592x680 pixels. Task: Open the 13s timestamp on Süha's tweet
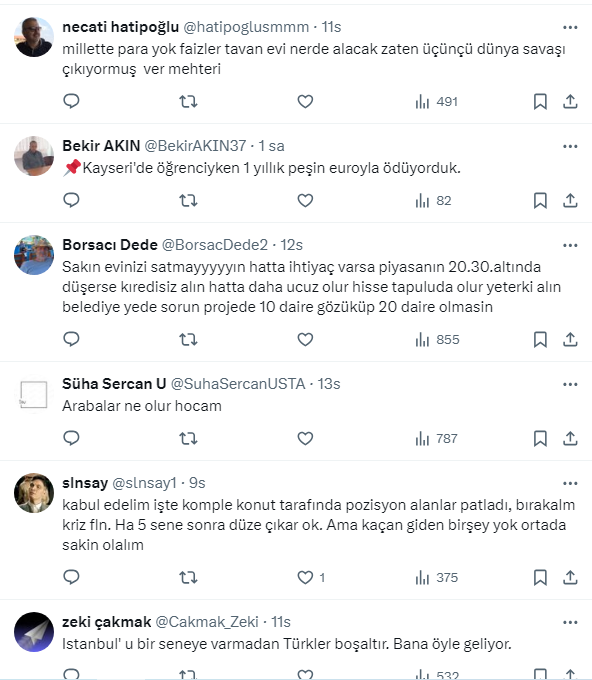[x=329, y=384]
